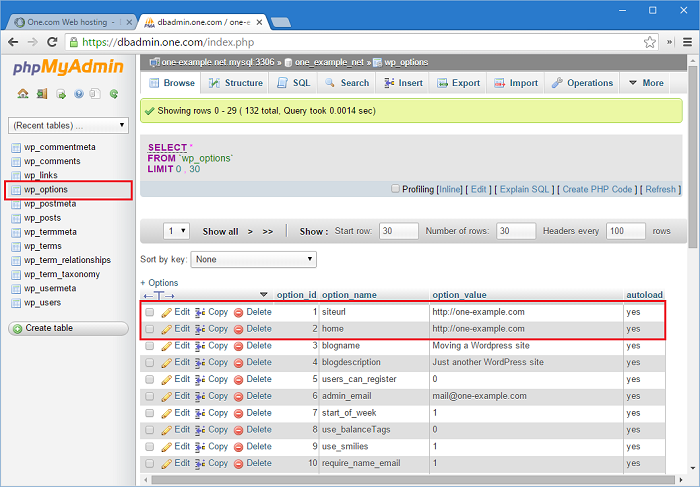The image size is (700, 487).
Task: Open phpMyAdmin home icon in sidebar
Action: [x=23, y=94]
